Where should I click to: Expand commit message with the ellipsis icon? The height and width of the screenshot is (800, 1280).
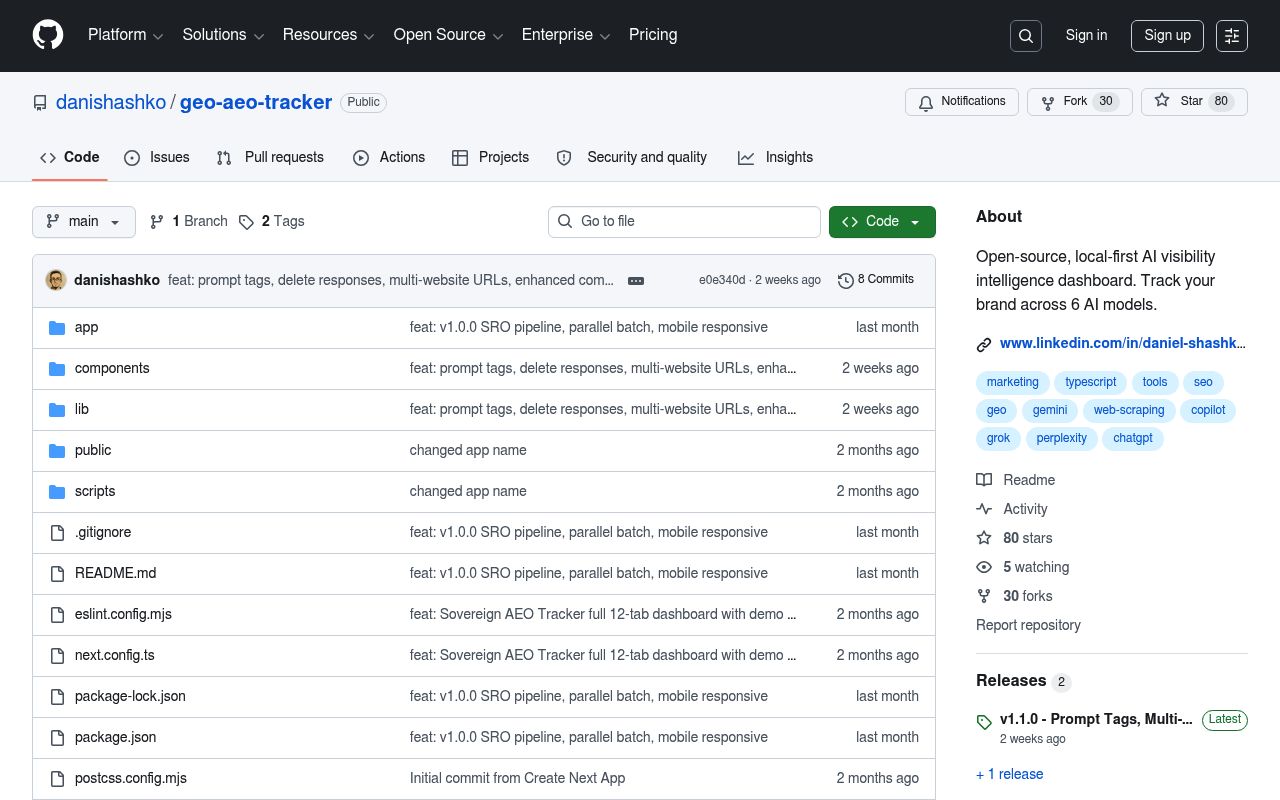(x=636, y=281)
